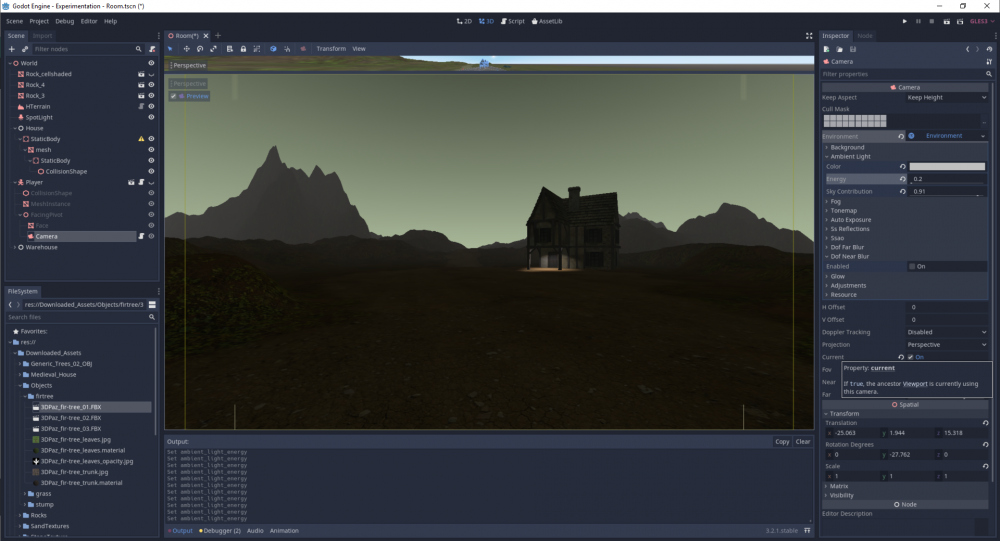
Task: Expand the Background section
Action: (845, 147)
